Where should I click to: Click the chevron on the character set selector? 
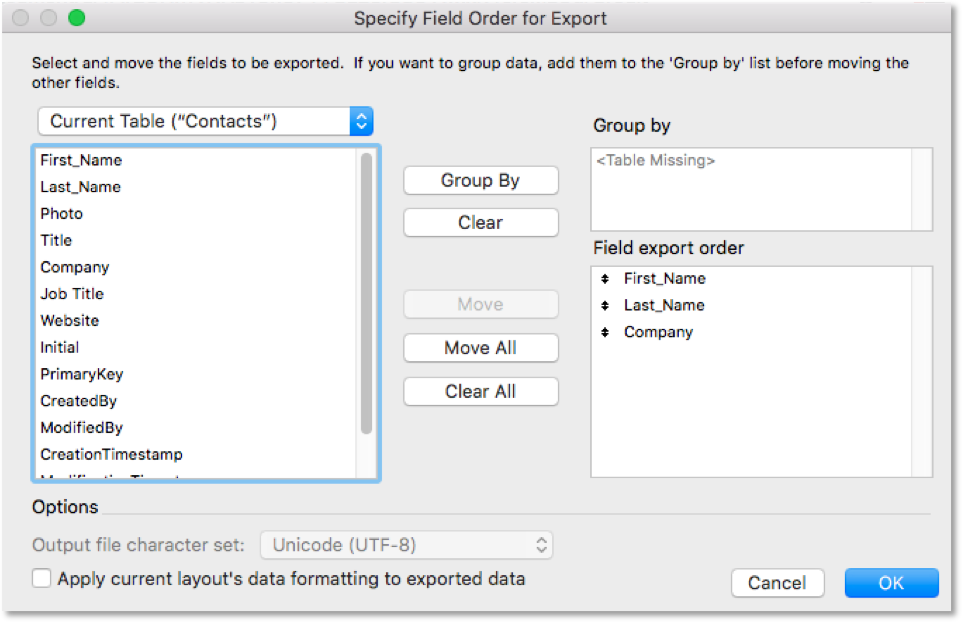pos(541,545)
